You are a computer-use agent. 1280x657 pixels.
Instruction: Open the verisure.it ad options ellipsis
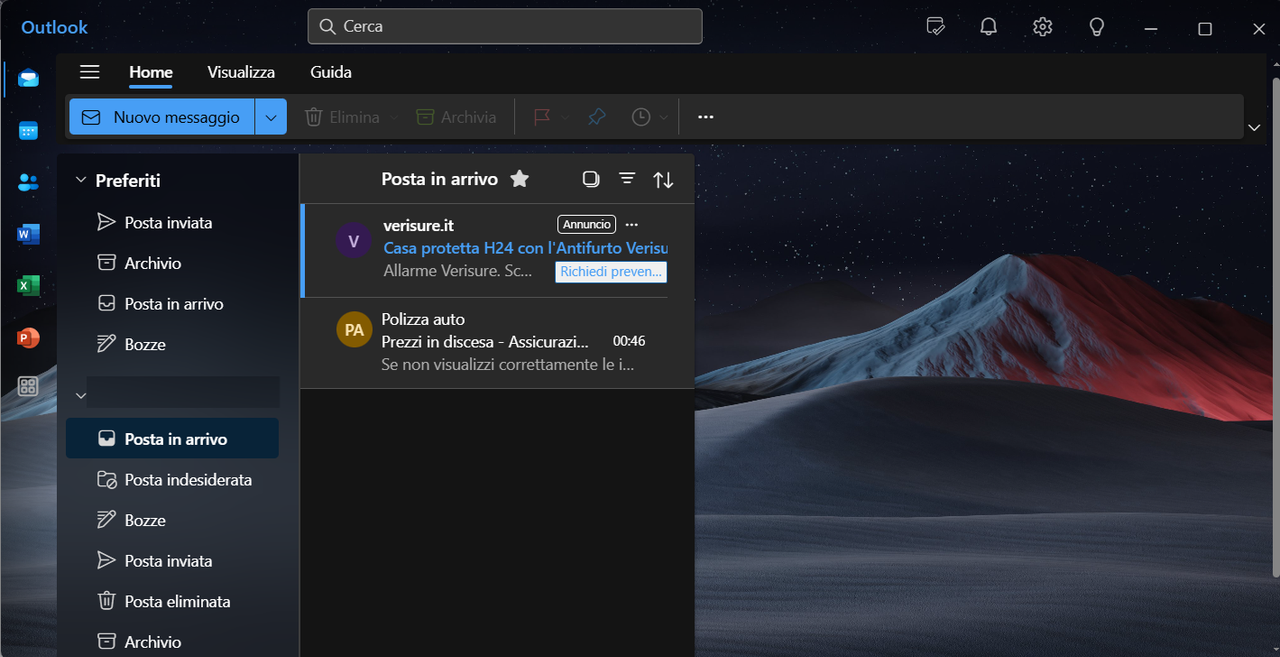631,225
